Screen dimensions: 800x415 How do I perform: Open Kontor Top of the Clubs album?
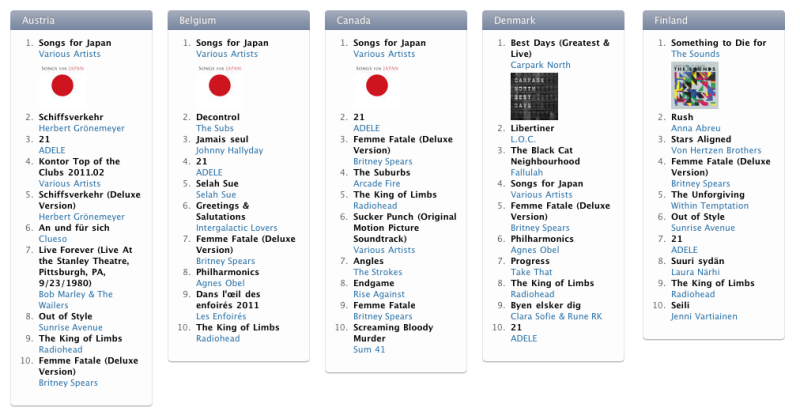click(80, 167)
